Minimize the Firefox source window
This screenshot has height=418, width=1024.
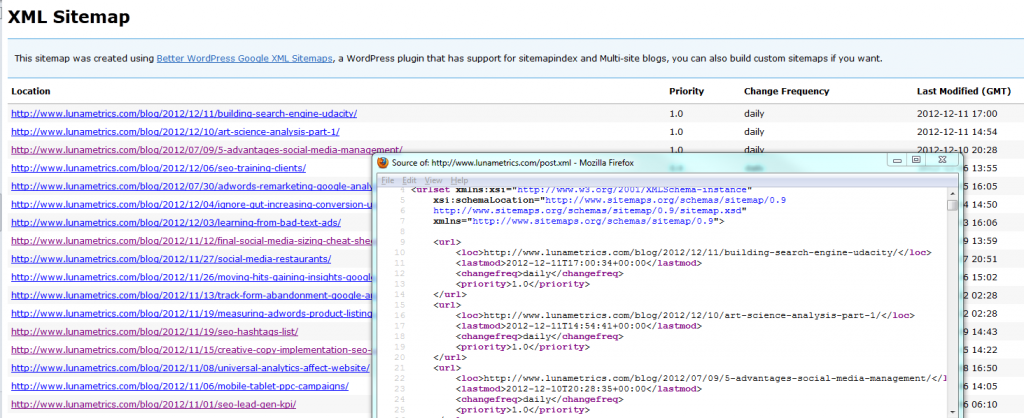click(x=897, y=160)
